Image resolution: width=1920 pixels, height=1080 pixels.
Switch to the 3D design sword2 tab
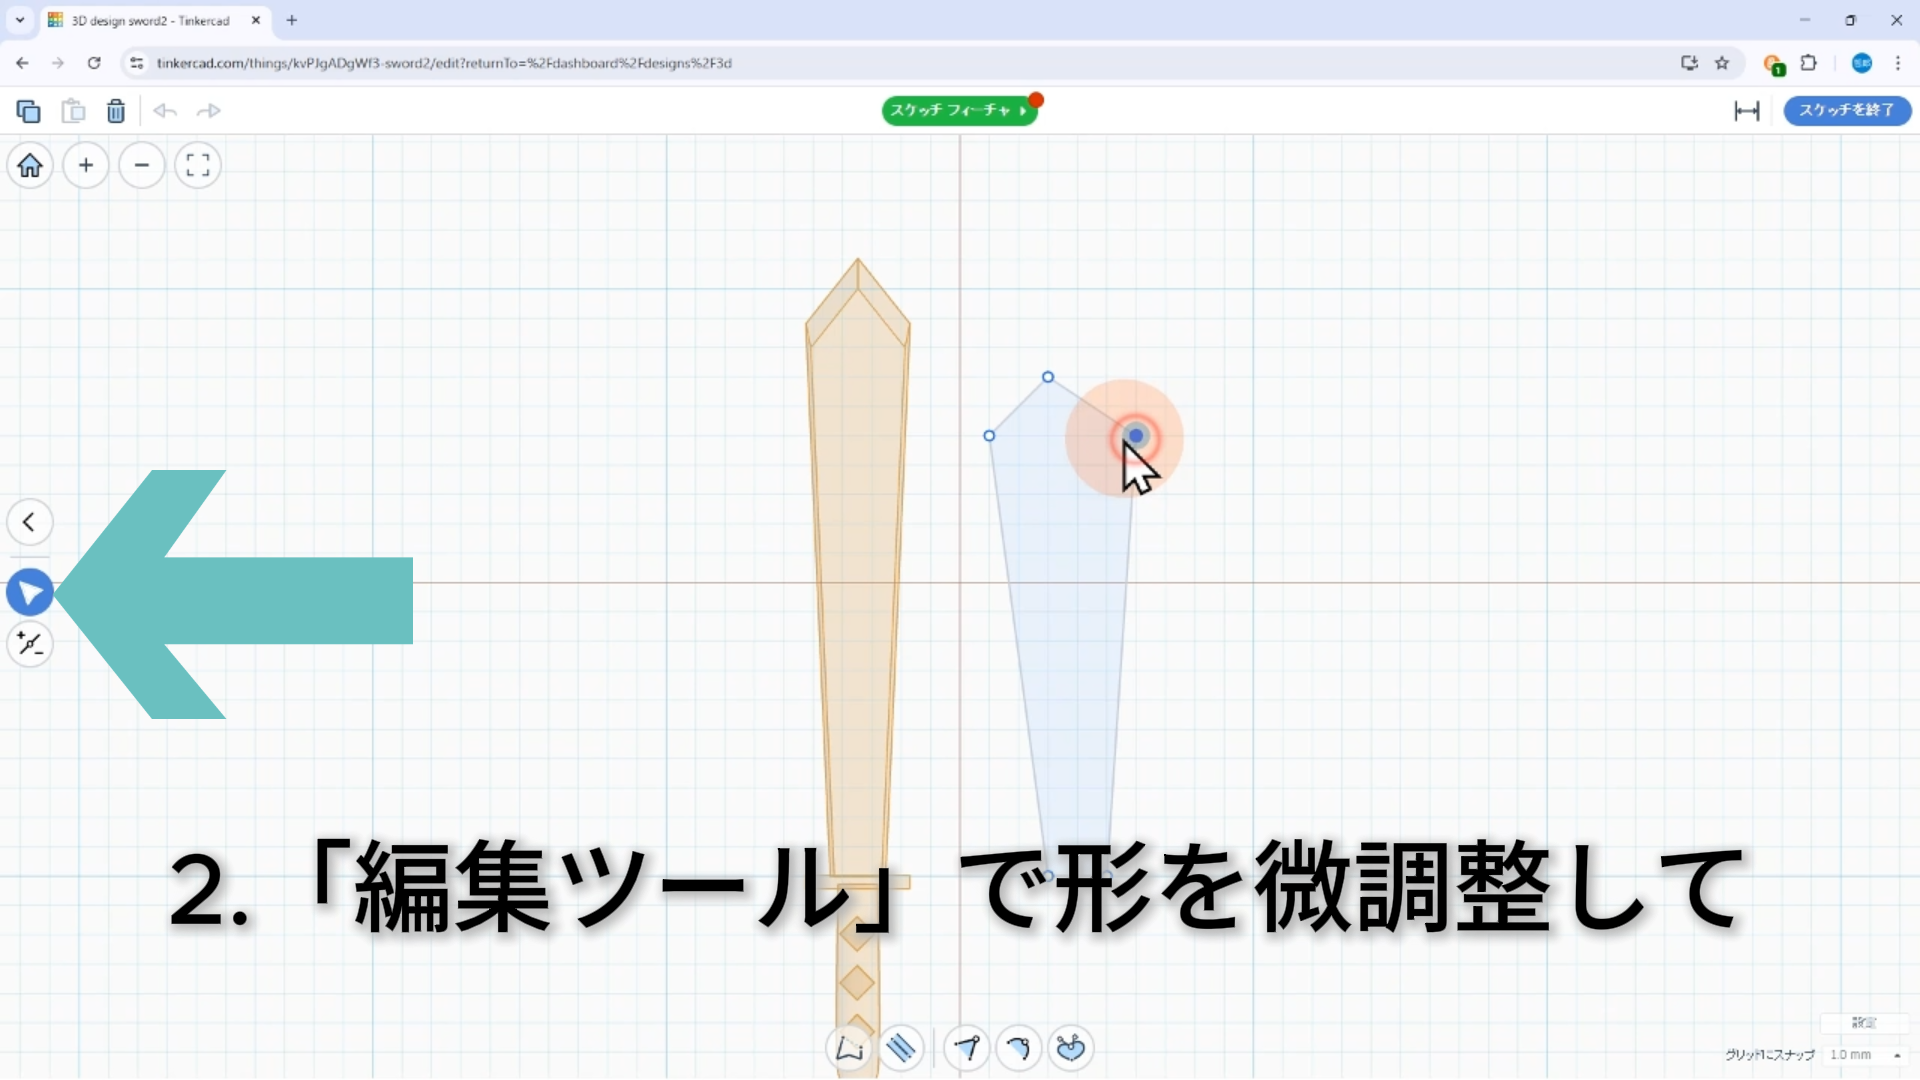pos(150,20)
